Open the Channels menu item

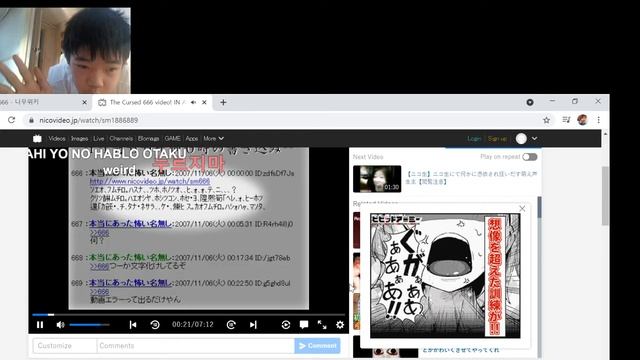click(x=121, y=138)
